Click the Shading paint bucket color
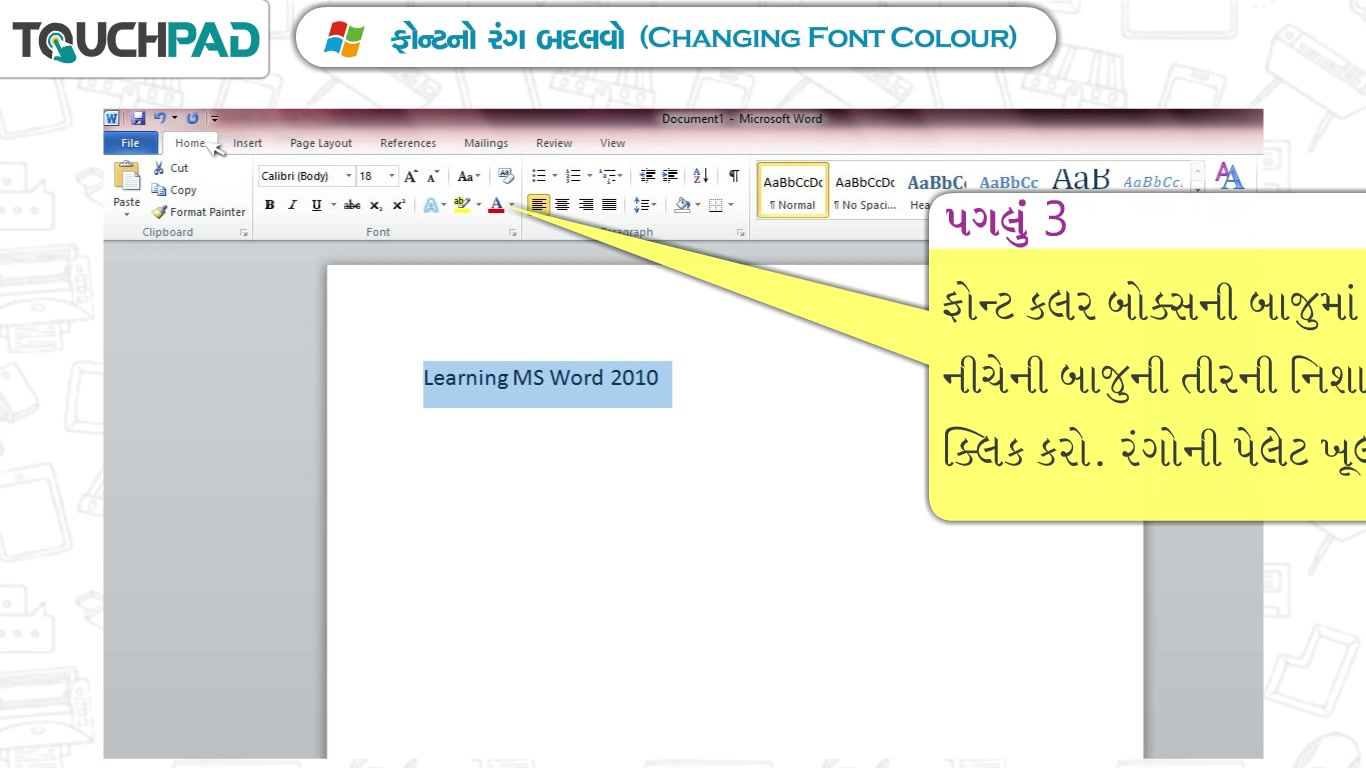This screenshot has height=768, width=1366. pyautogui.click(x=682, y=205)
